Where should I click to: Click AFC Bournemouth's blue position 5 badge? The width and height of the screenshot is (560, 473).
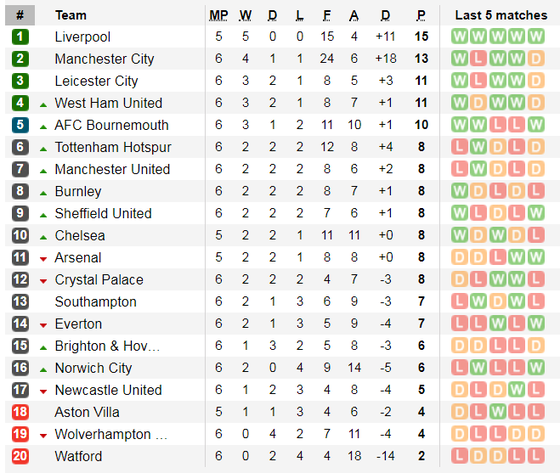point(20,125)
